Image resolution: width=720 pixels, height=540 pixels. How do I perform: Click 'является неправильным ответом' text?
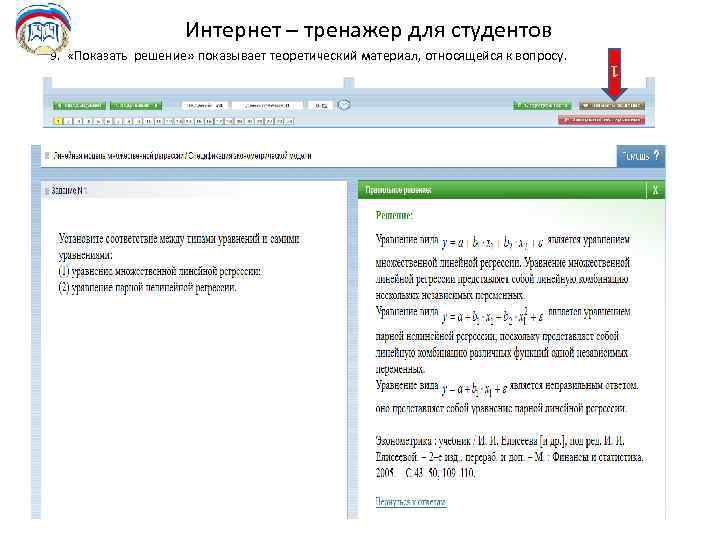(x=574, y=385)
